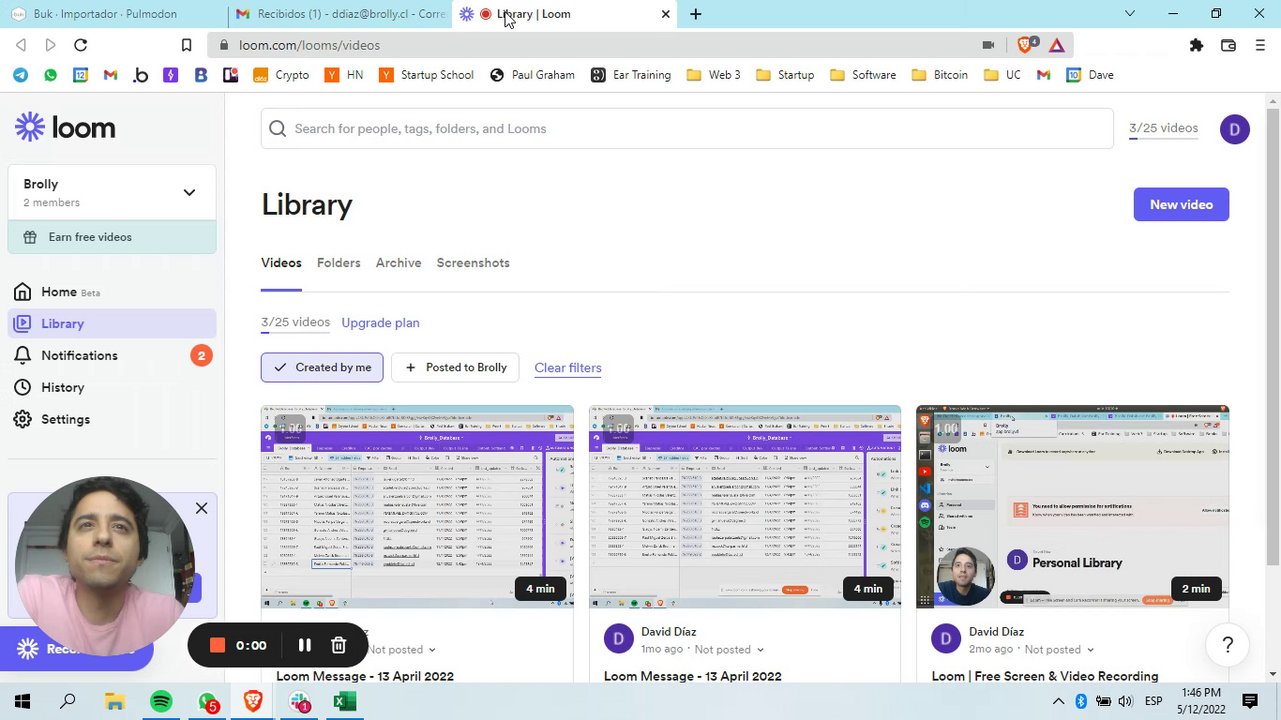Open the help question mark button
The height and width of the screenshot is (720, 1281).
coord(1228,645)
